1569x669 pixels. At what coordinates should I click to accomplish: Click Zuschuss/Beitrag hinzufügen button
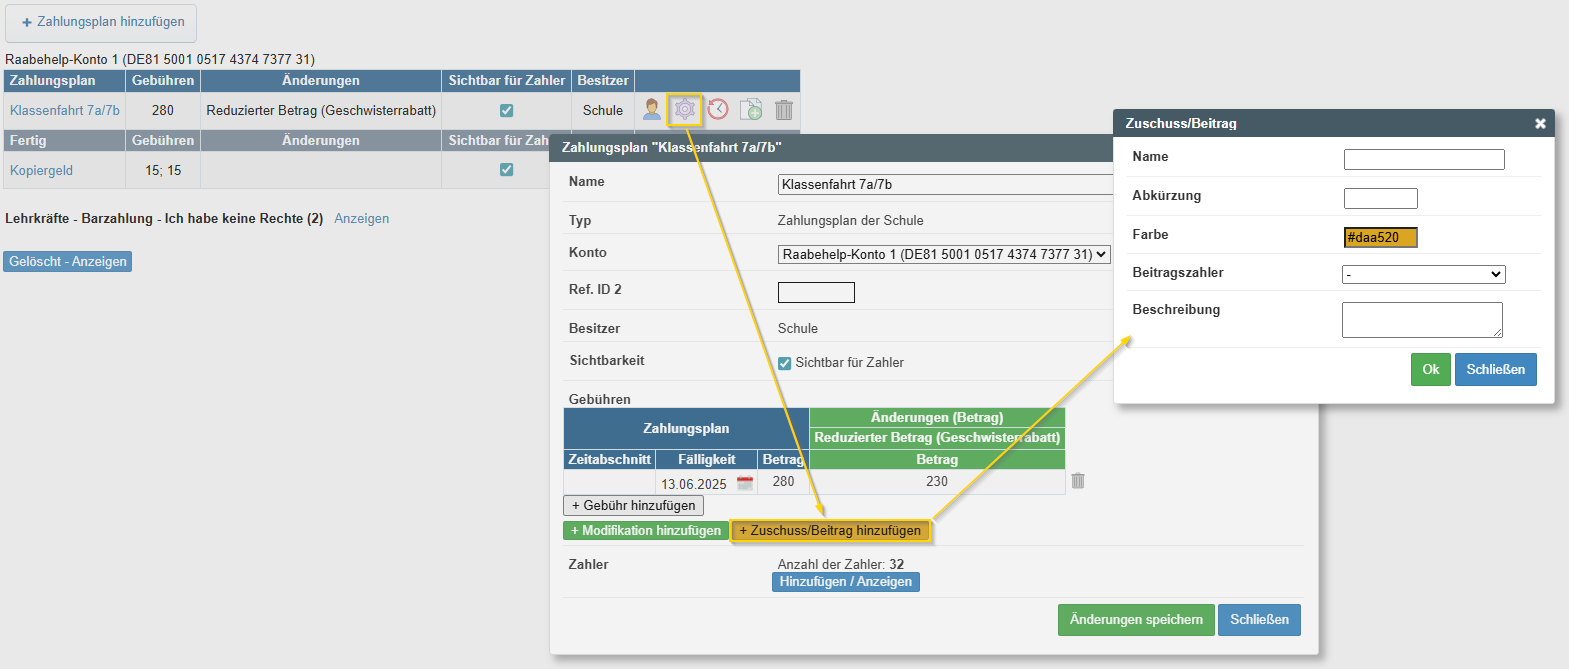[x=830, y=531]
